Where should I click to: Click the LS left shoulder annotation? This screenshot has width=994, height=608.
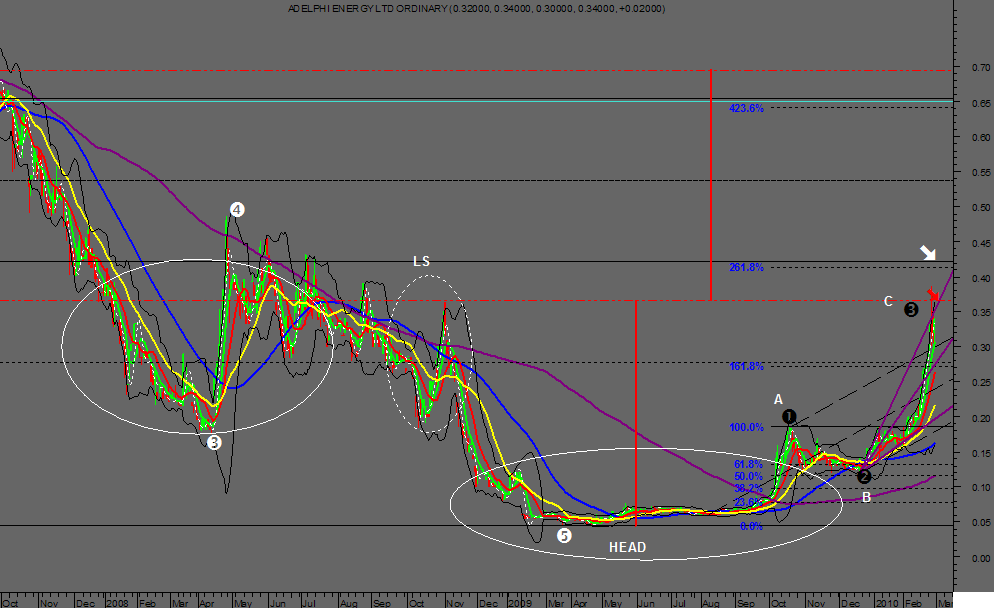point(421,261)
